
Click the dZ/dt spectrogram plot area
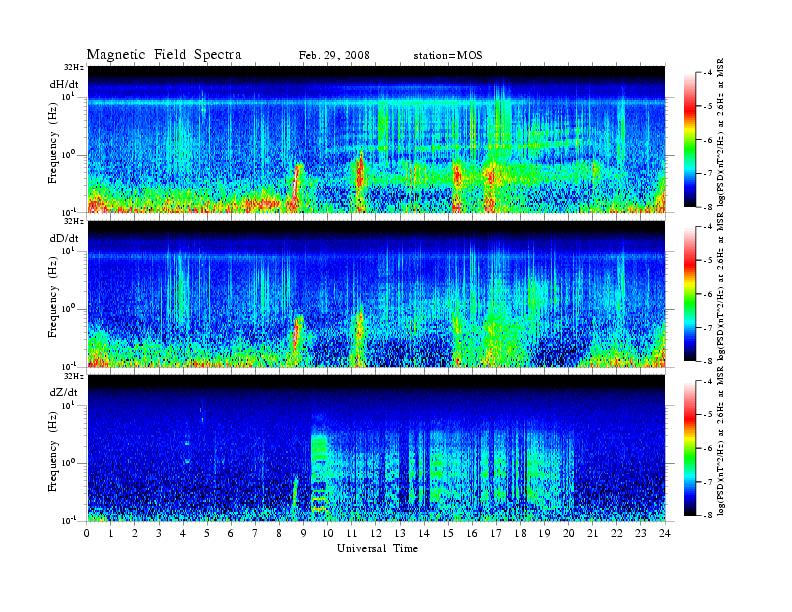tap(377, 448)
